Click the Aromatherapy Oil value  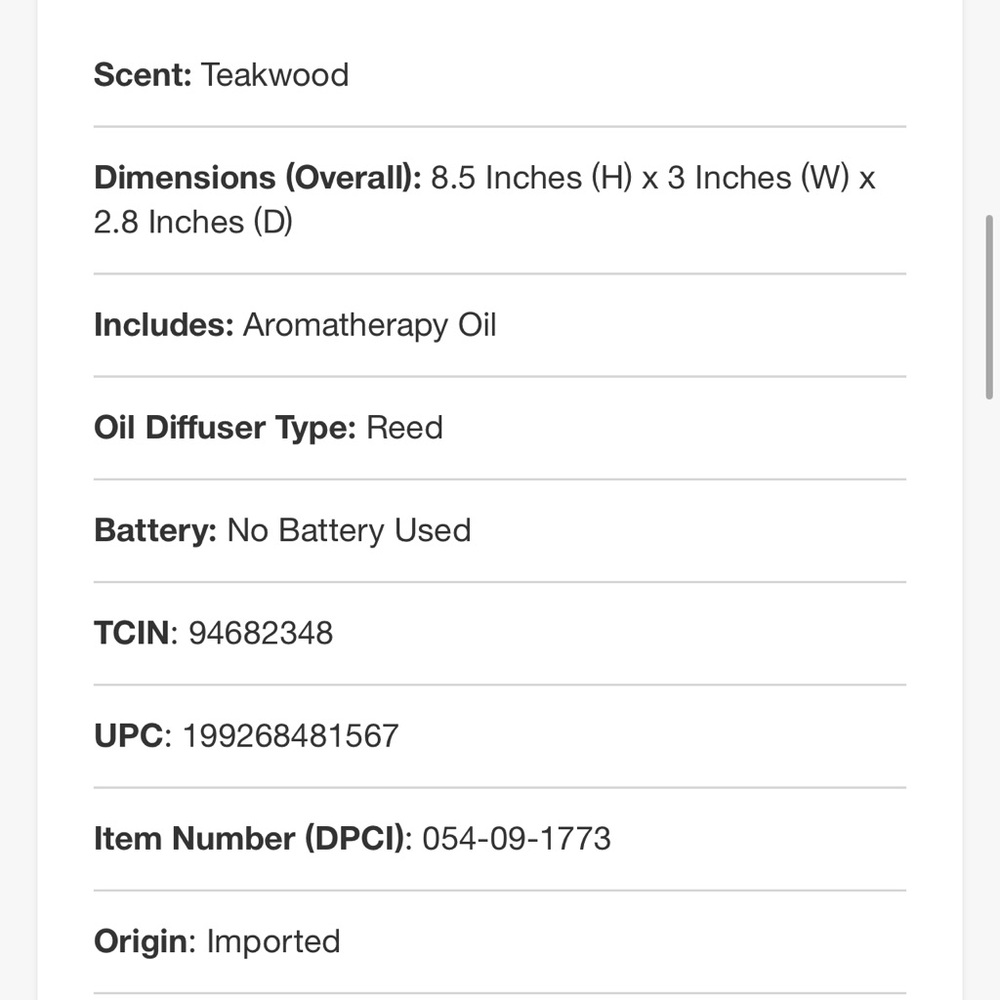pos(369,325)
